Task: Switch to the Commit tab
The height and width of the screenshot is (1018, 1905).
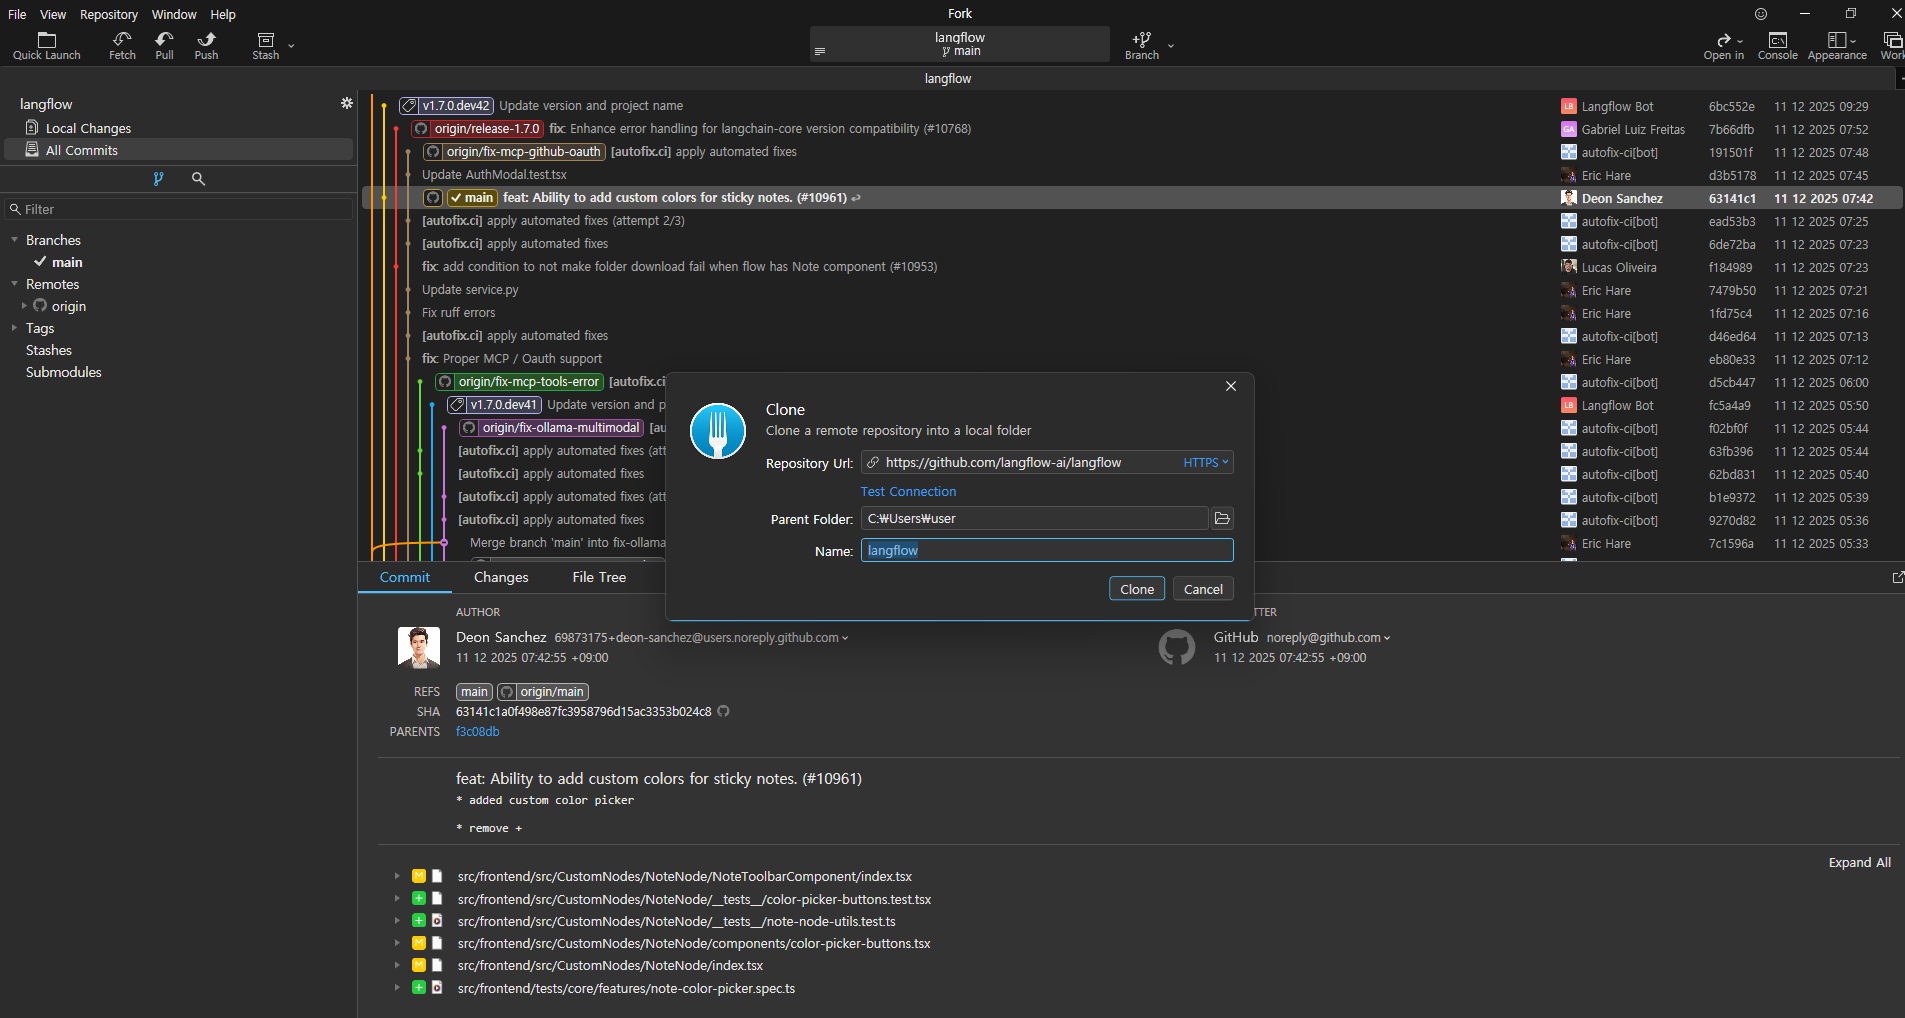Action: click(404, 577)
